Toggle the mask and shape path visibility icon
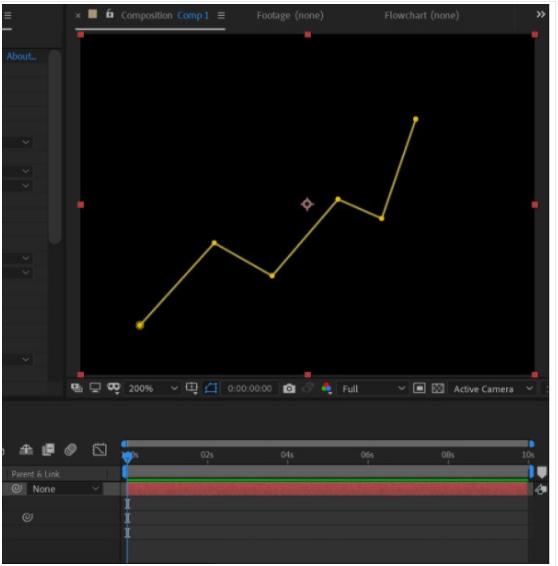This screenshot has height=566, width=558. point(211,388)
